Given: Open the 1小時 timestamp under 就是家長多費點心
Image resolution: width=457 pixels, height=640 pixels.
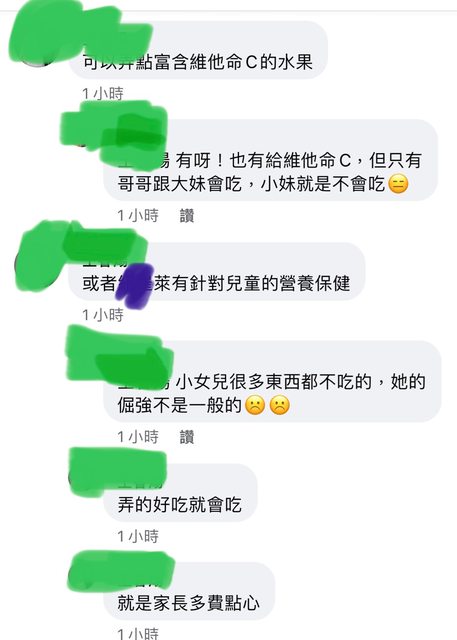Looking at the screenshot, I should [138, 634].
